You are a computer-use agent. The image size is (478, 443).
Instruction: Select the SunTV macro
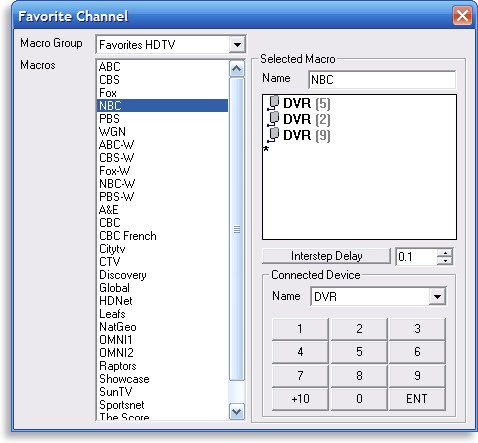162,392
